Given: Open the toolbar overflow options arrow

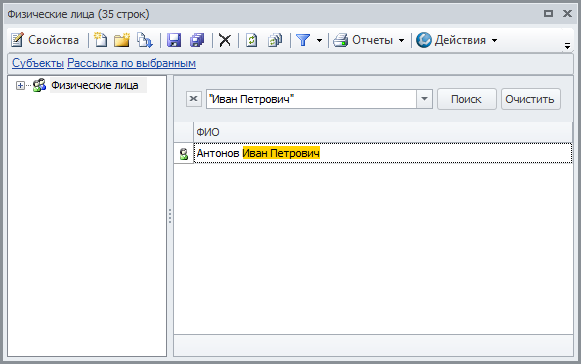Looking at the screenshot, I should click(x=567, y=46).
